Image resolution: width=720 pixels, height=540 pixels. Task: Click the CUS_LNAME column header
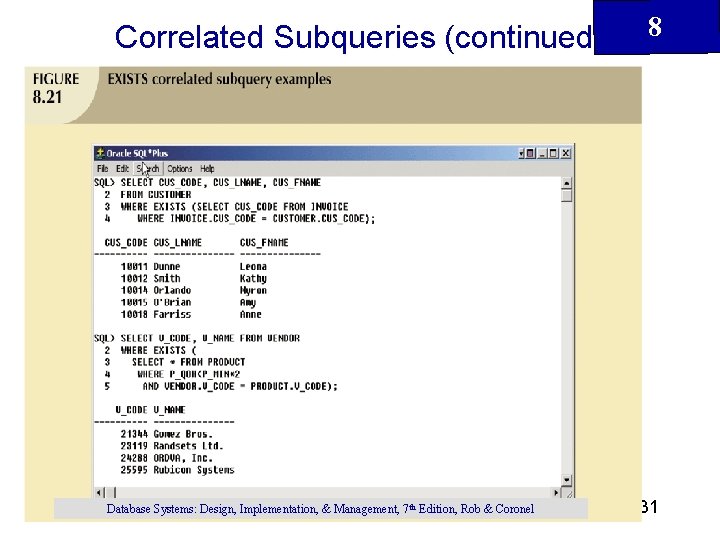click(177, 242)
